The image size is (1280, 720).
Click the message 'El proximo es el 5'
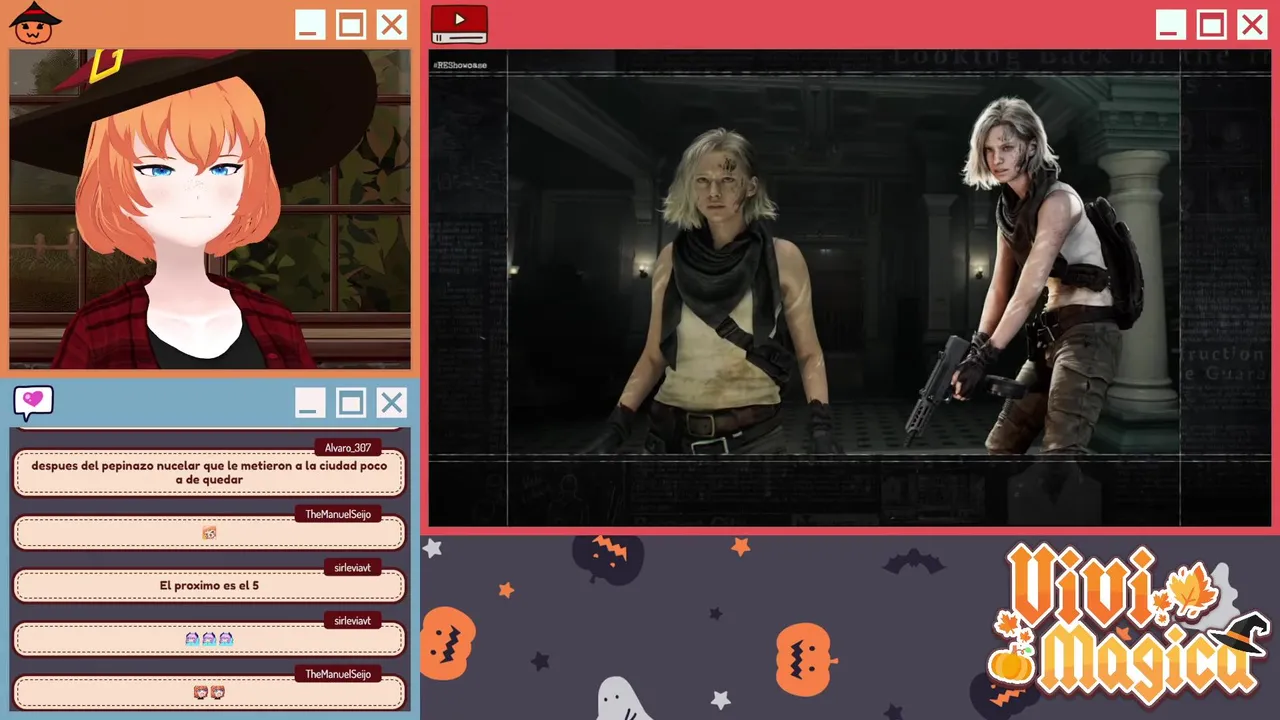tap(209, 585)
